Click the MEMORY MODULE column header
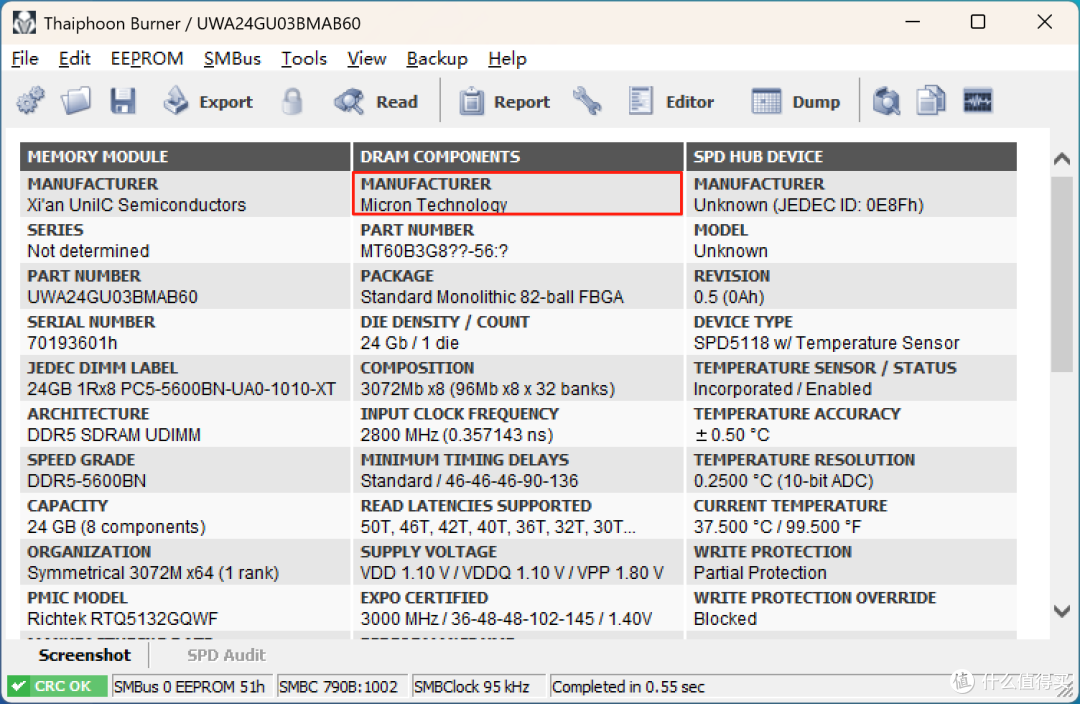 [x=185, y=156]
